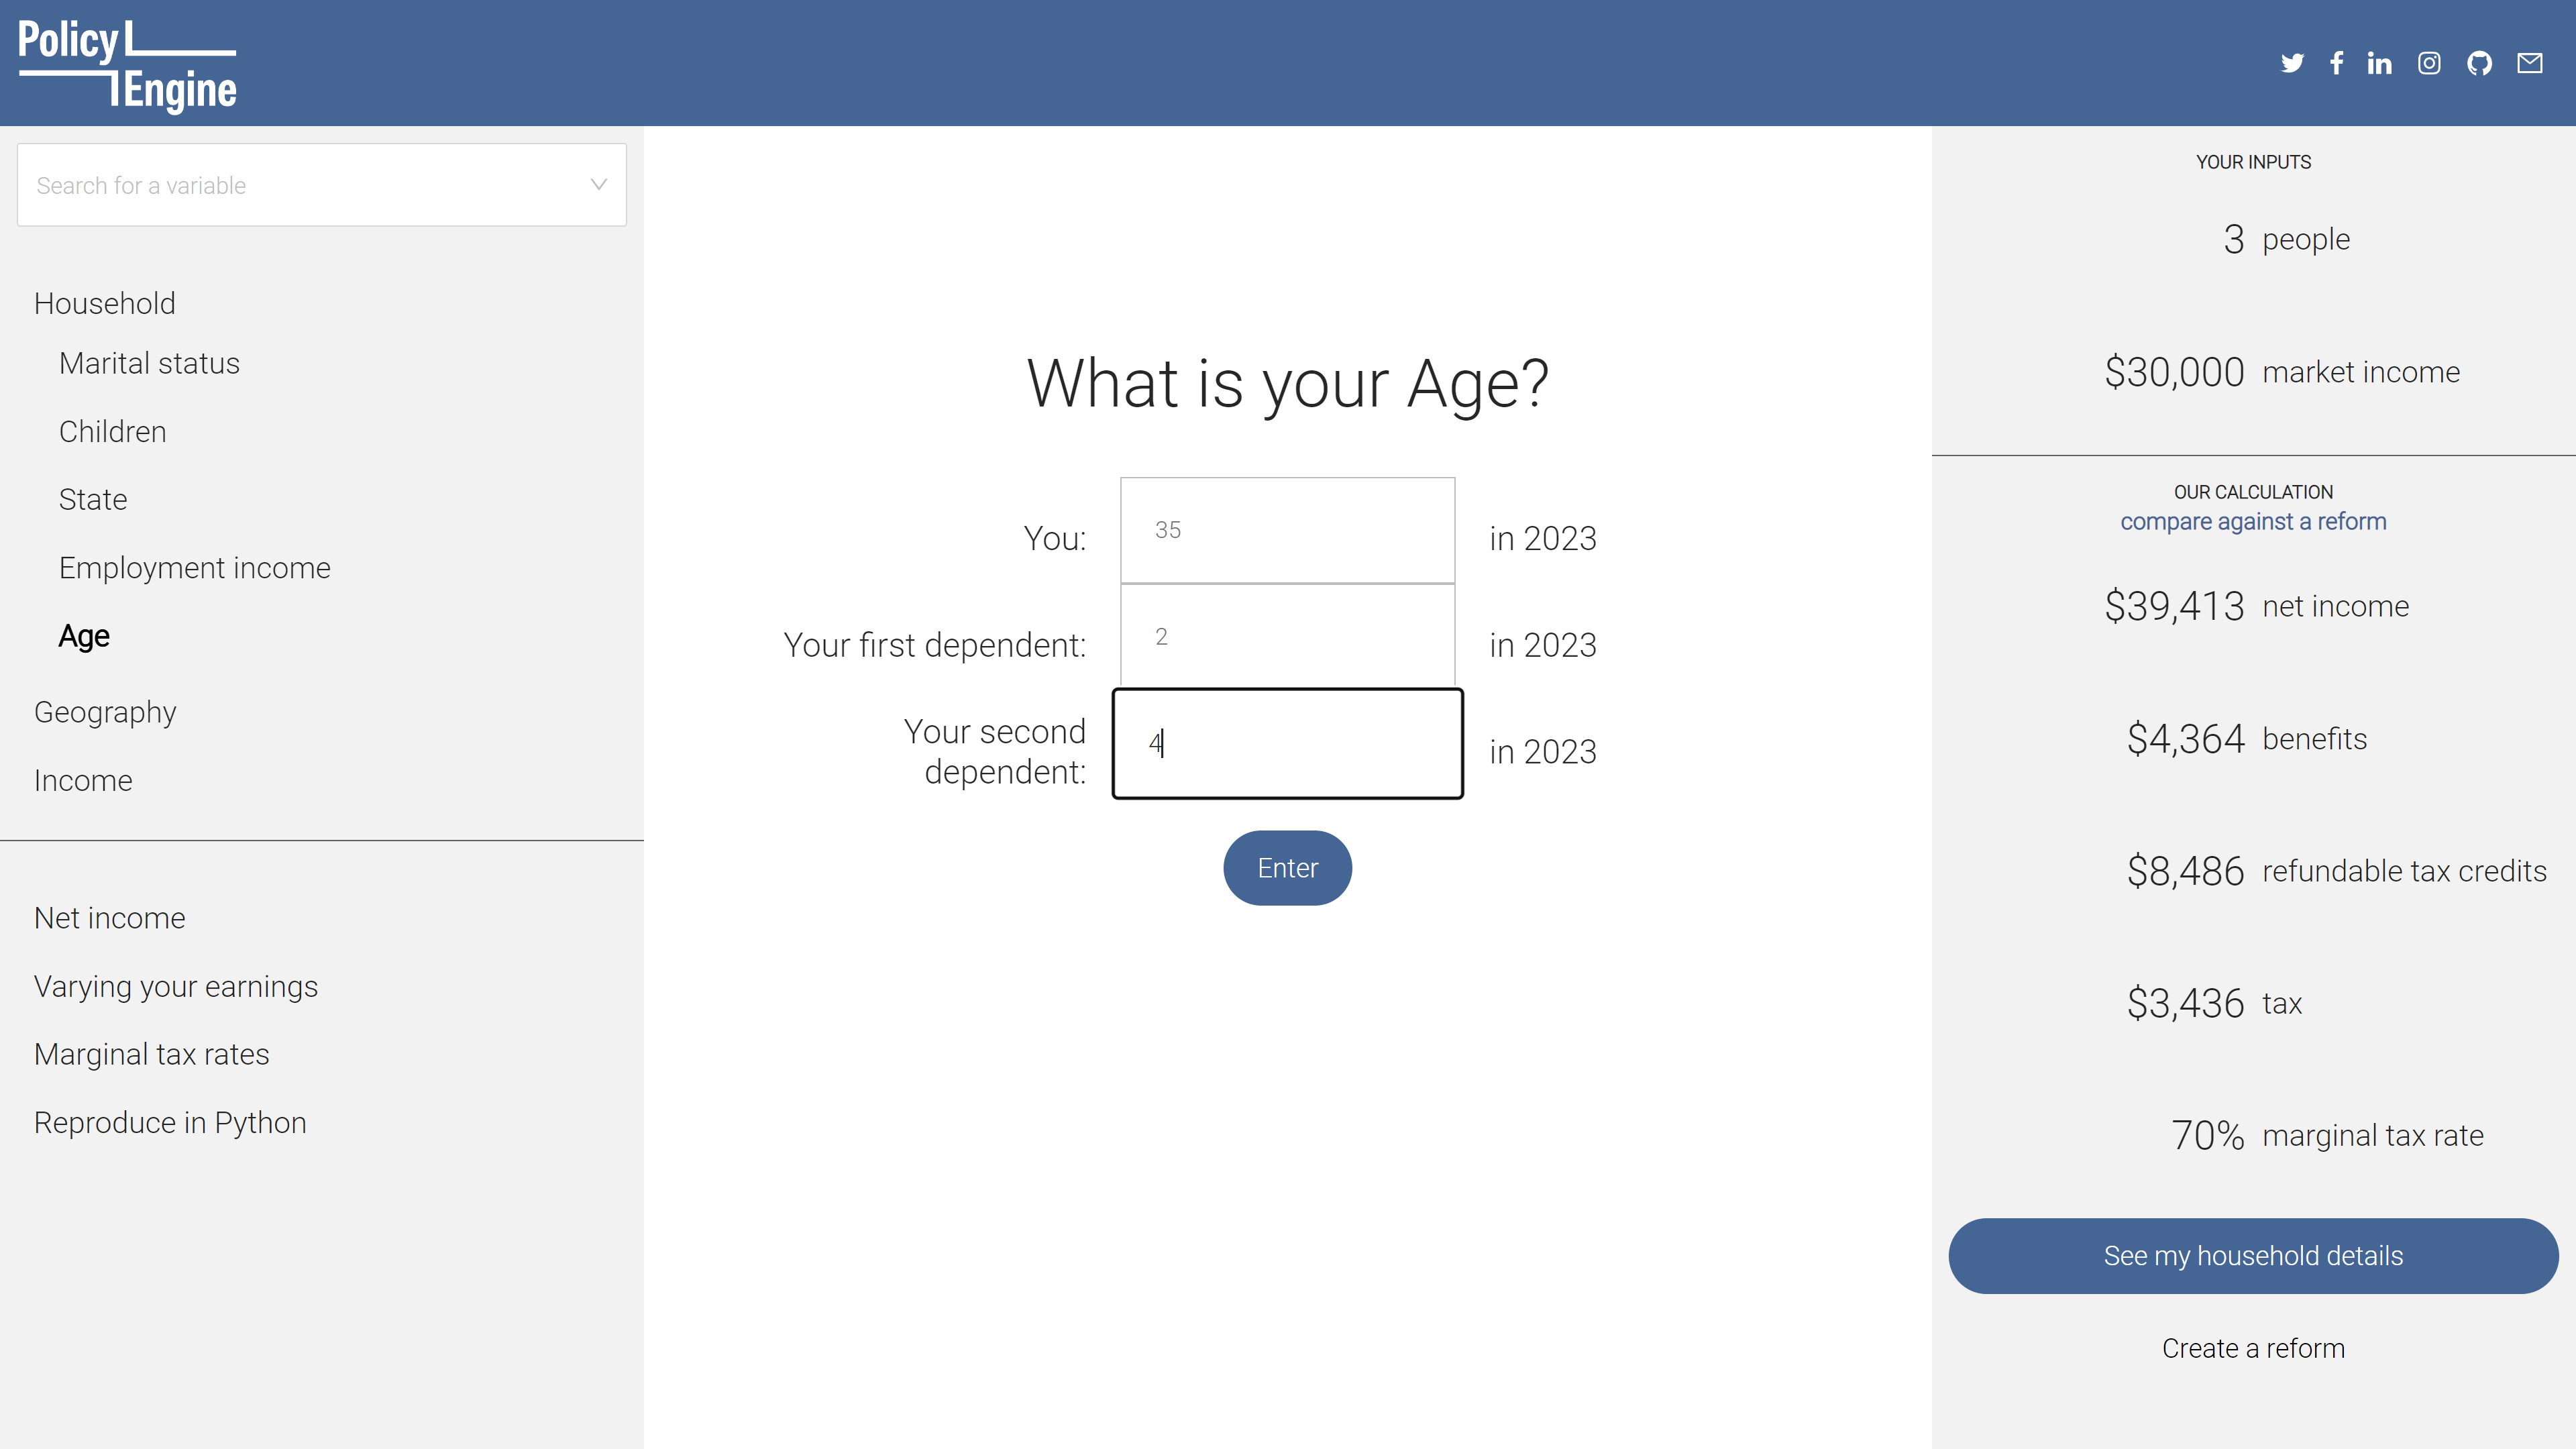Open the GitHub icon link

tap(2479, 63)
